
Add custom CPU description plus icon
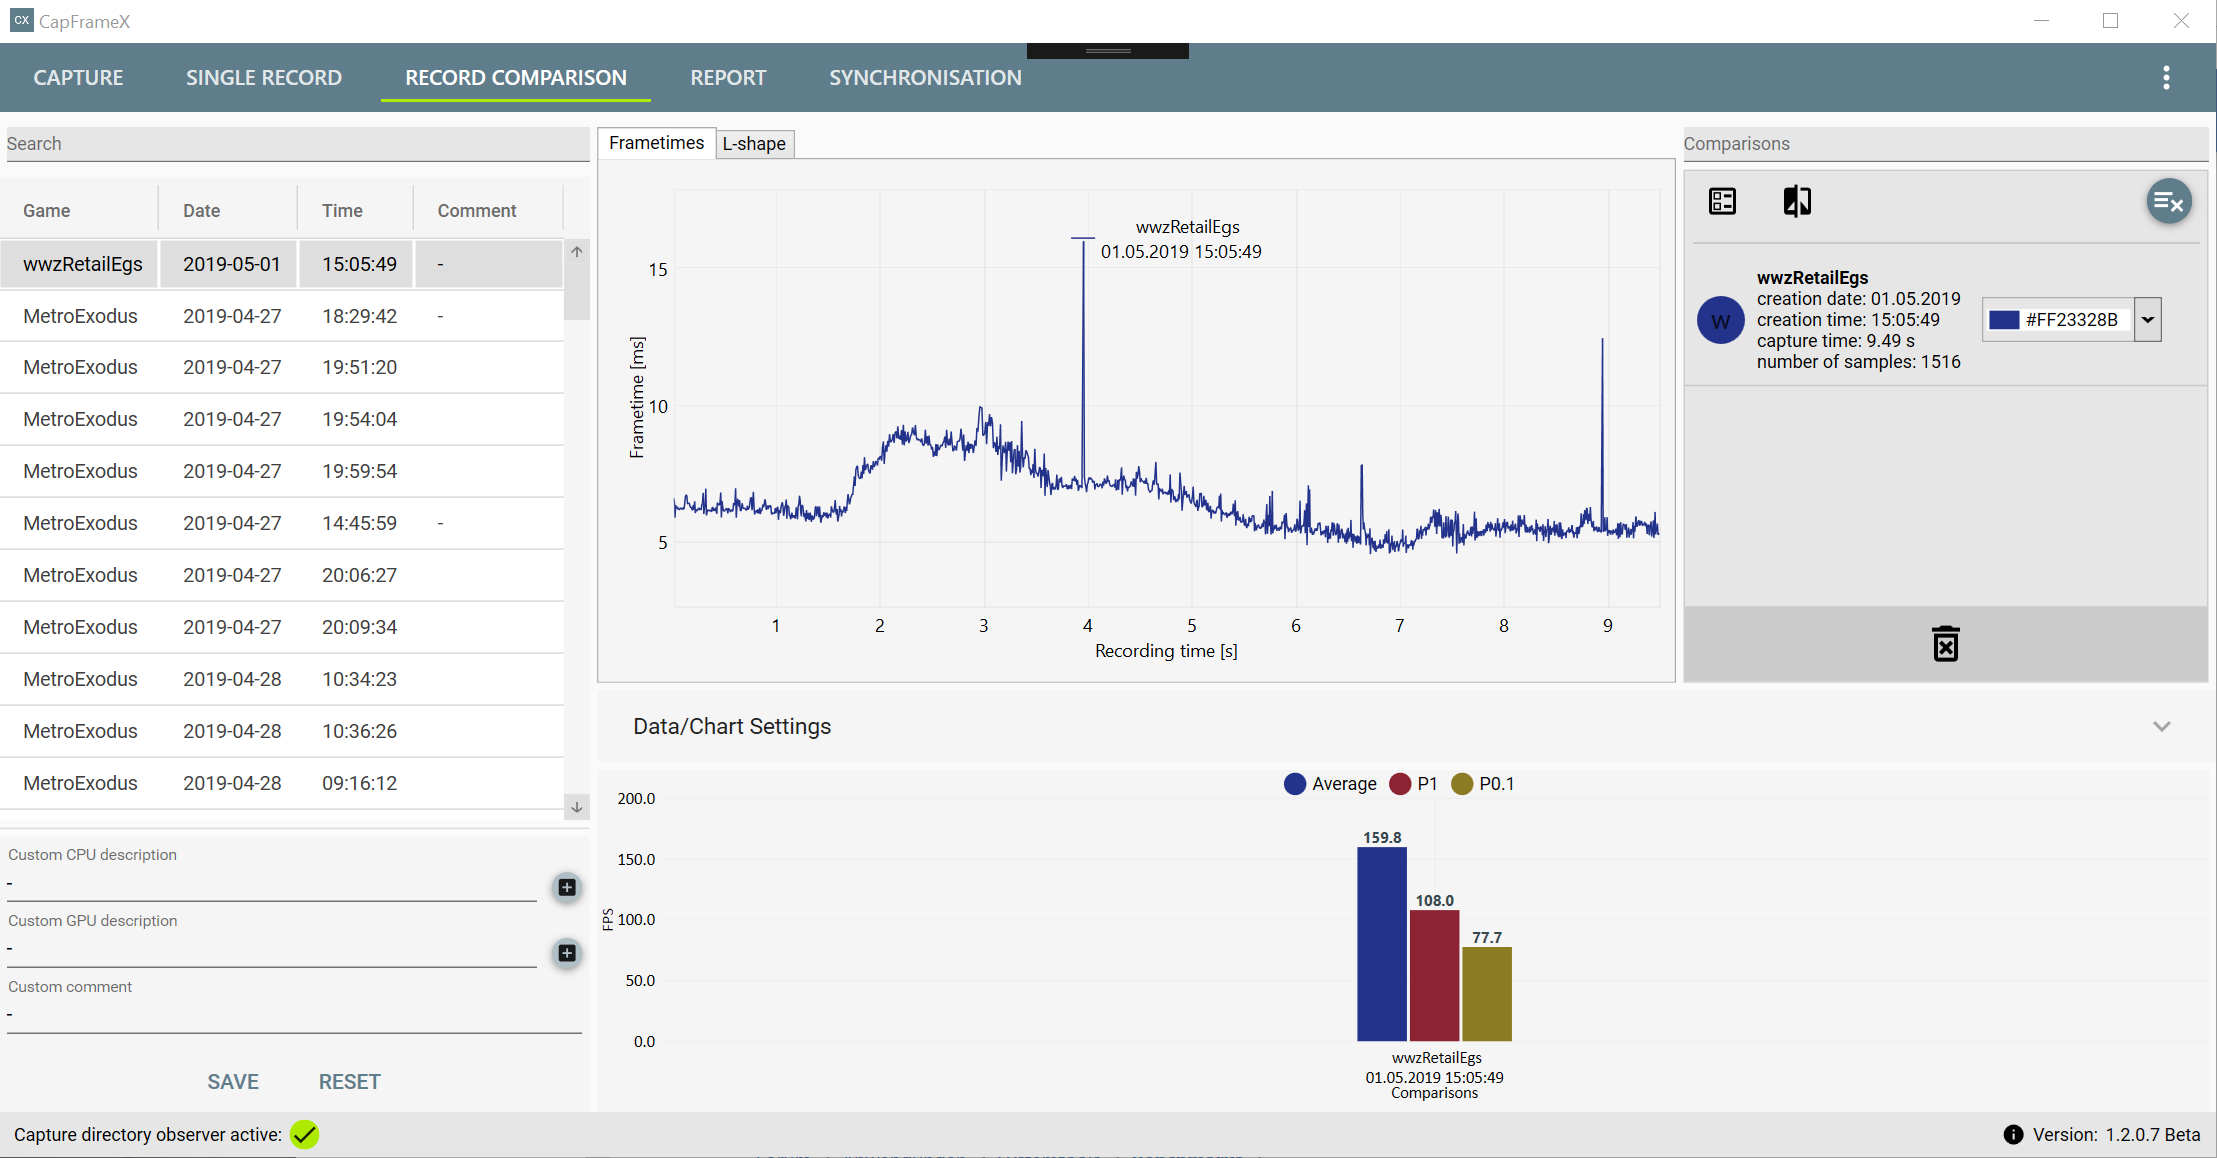tap(567, 887)
